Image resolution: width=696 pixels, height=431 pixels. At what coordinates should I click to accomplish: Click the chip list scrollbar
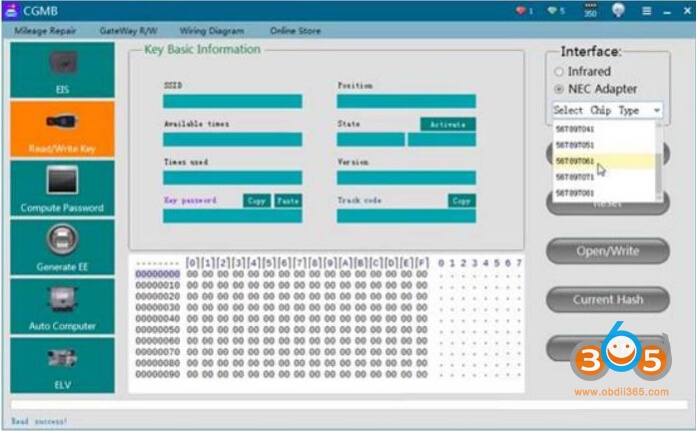(658, 160)
